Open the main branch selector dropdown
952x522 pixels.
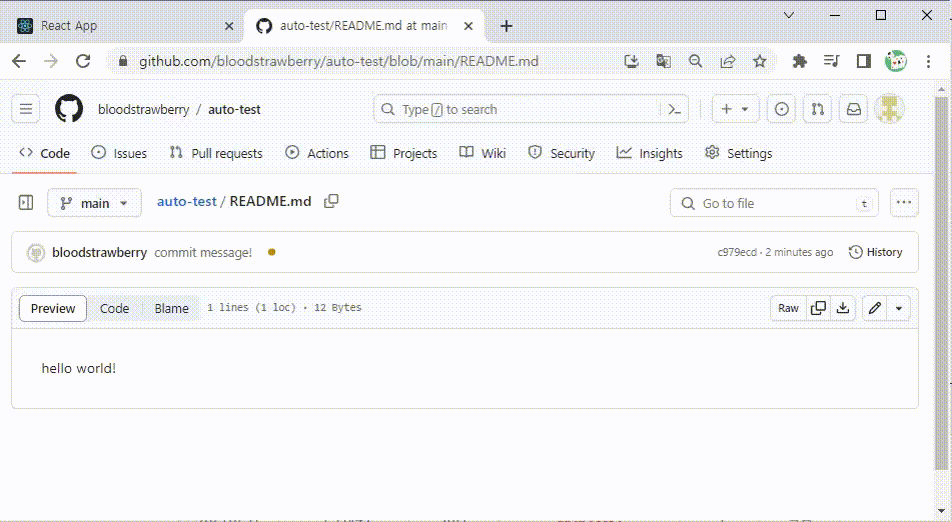click(x=95, y=203)
